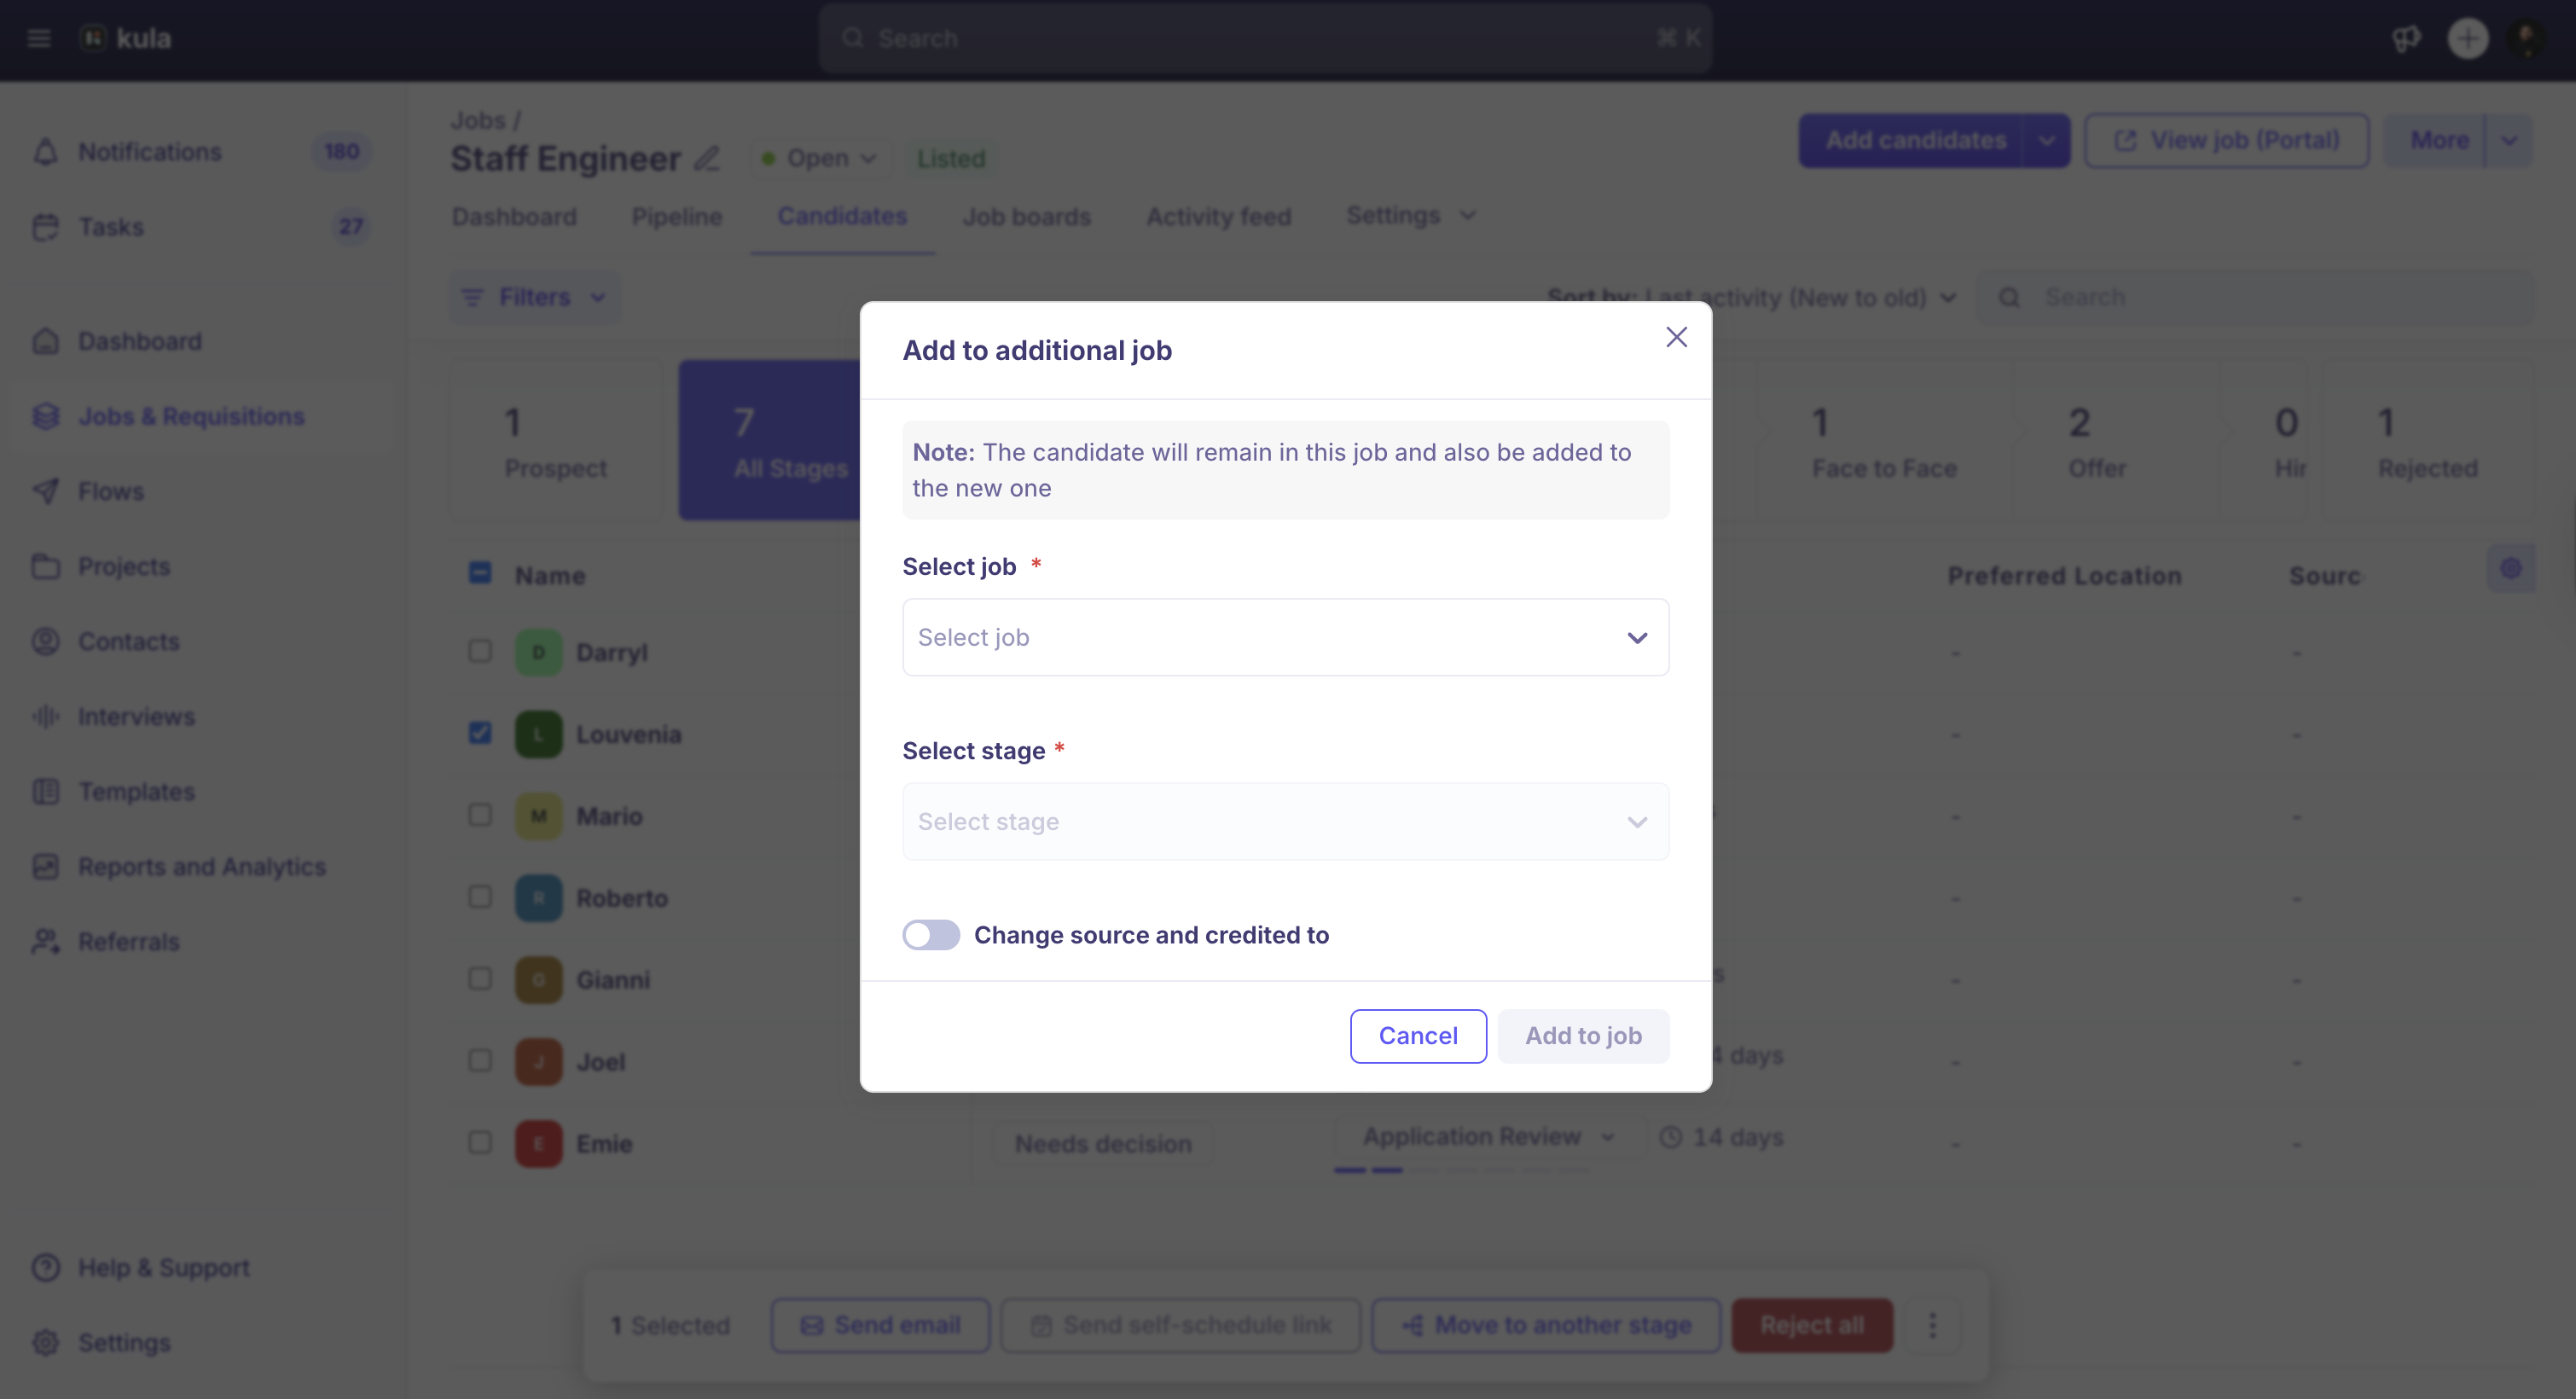Close the Add to additional job dialog
Screen dimensions: 2576x1399
(x=1676, y=337)
